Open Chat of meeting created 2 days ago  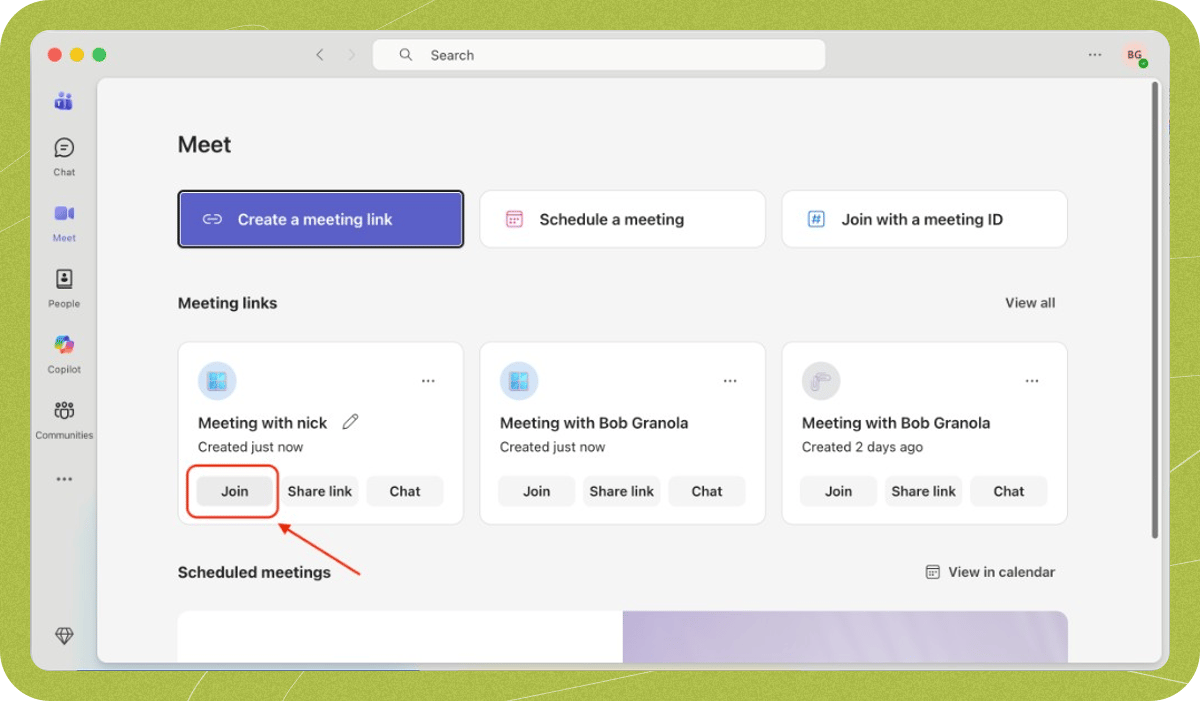coord(1009,491)
